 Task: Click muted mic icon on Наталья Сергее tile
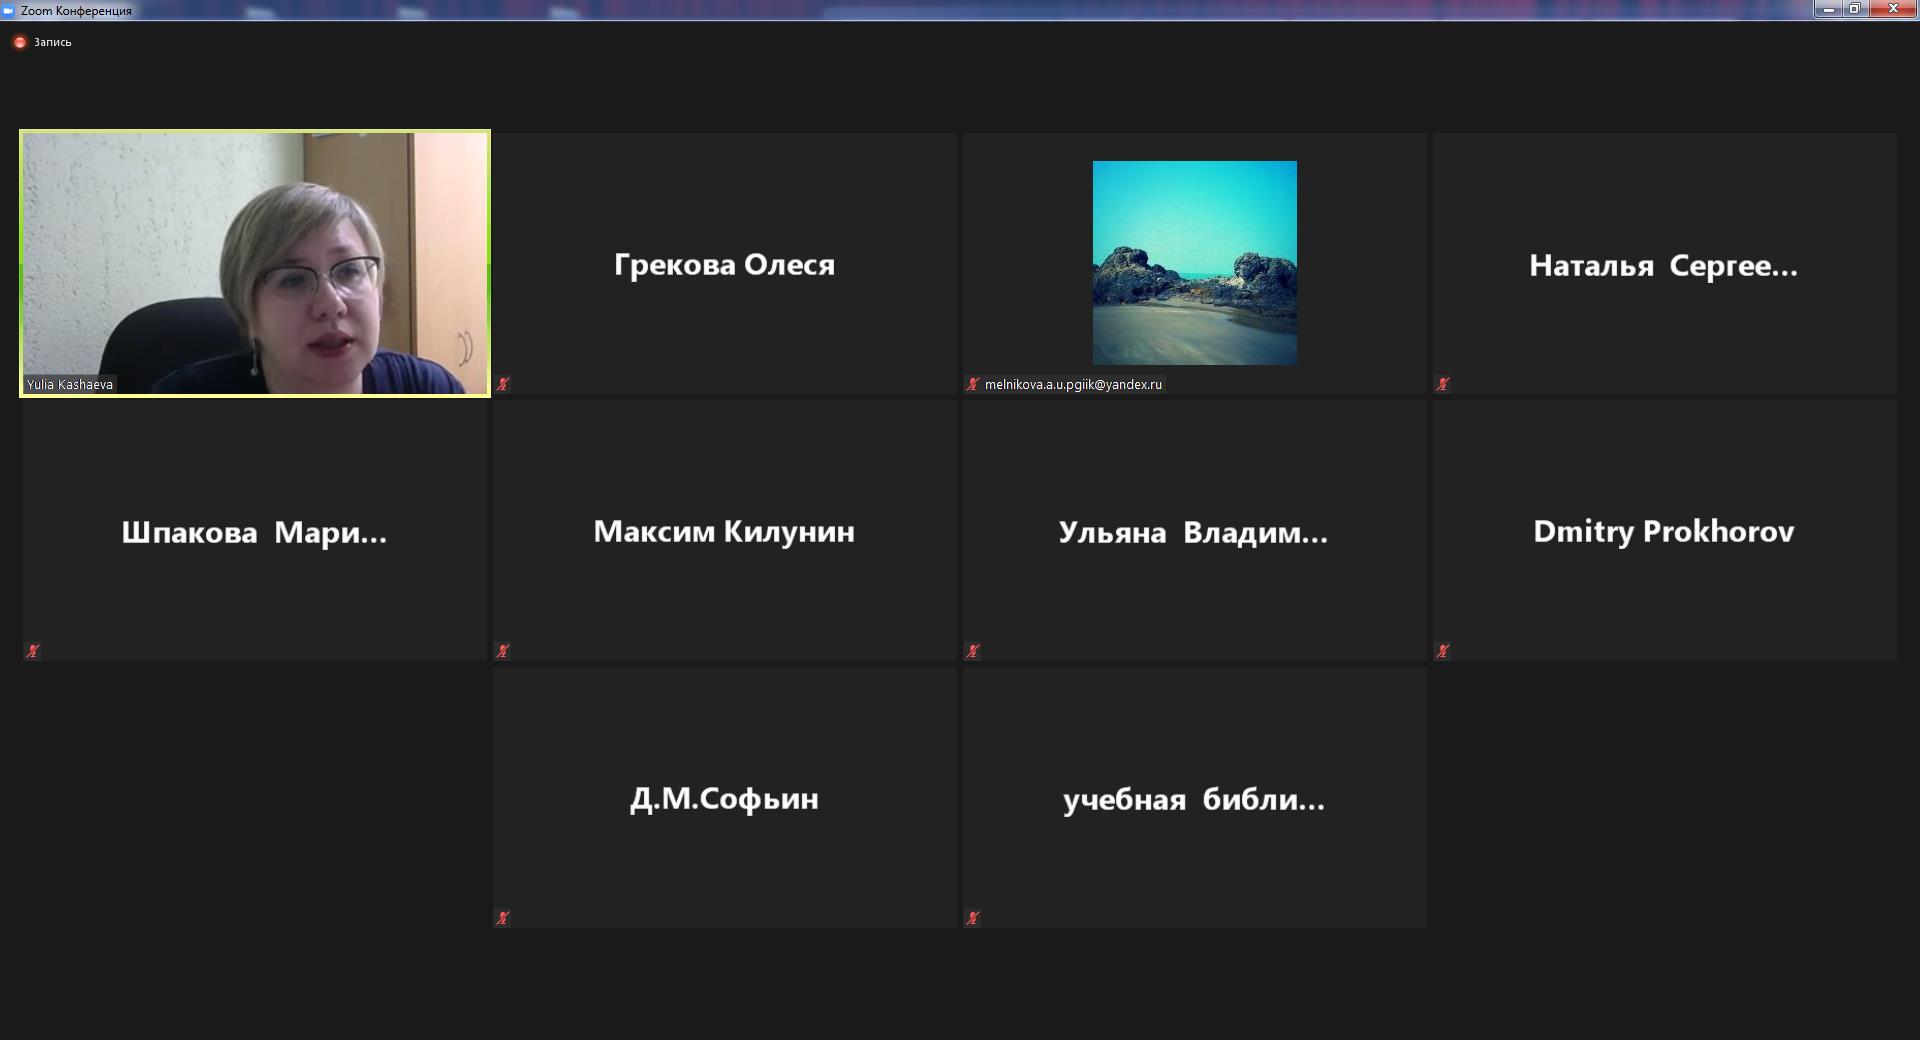(x=1443, y=384)
